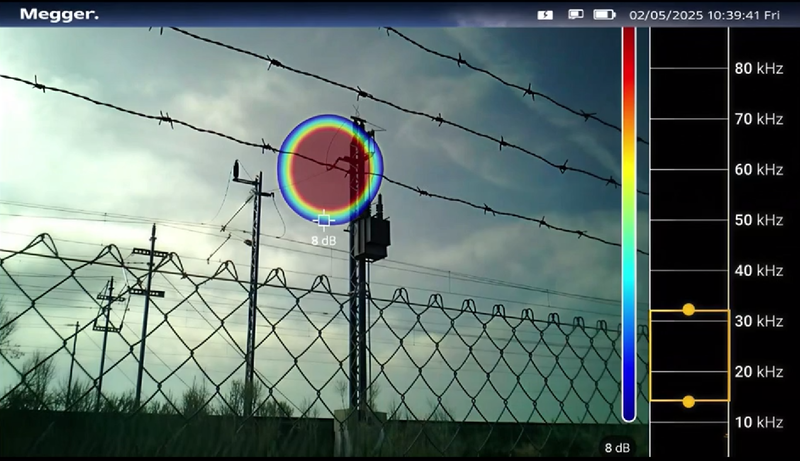Image resolution: width=800 pixels, height=461 pixels.
Task: Click the date and time readout
Action: pos(705,15)
